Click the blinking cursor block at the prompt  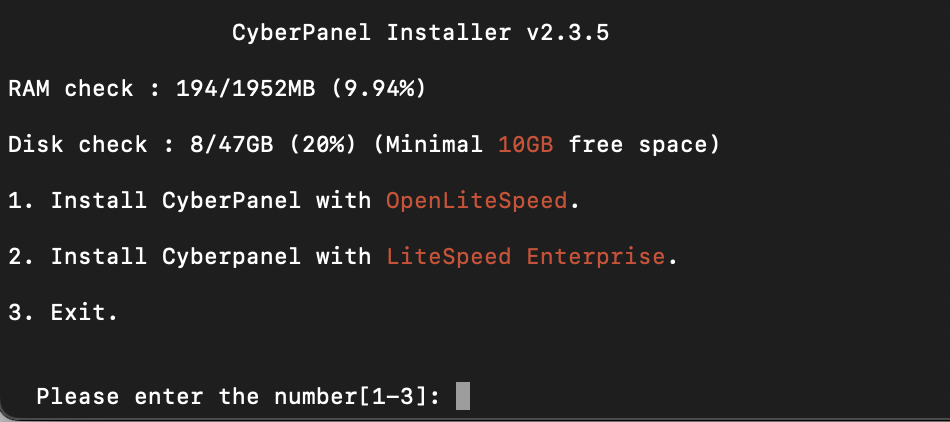click(463, 396)
